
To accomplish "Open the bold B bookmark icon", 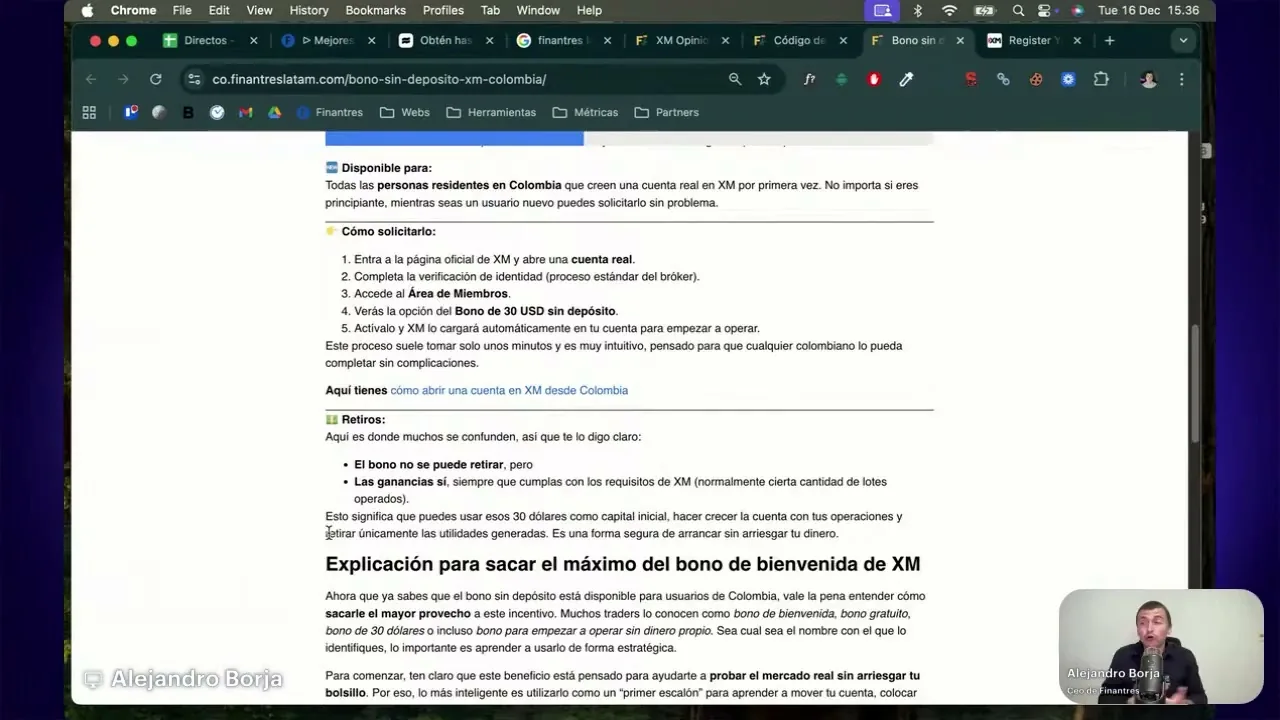I will (x=187, y=112).
